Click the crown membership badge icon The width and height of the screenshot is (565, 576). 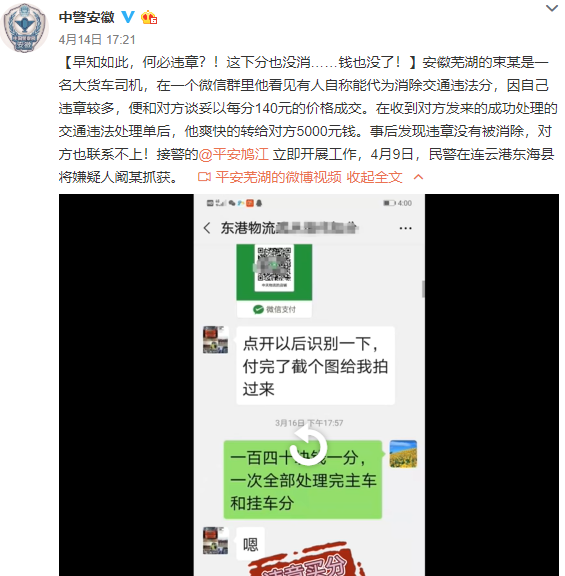[x=149, y=17]
